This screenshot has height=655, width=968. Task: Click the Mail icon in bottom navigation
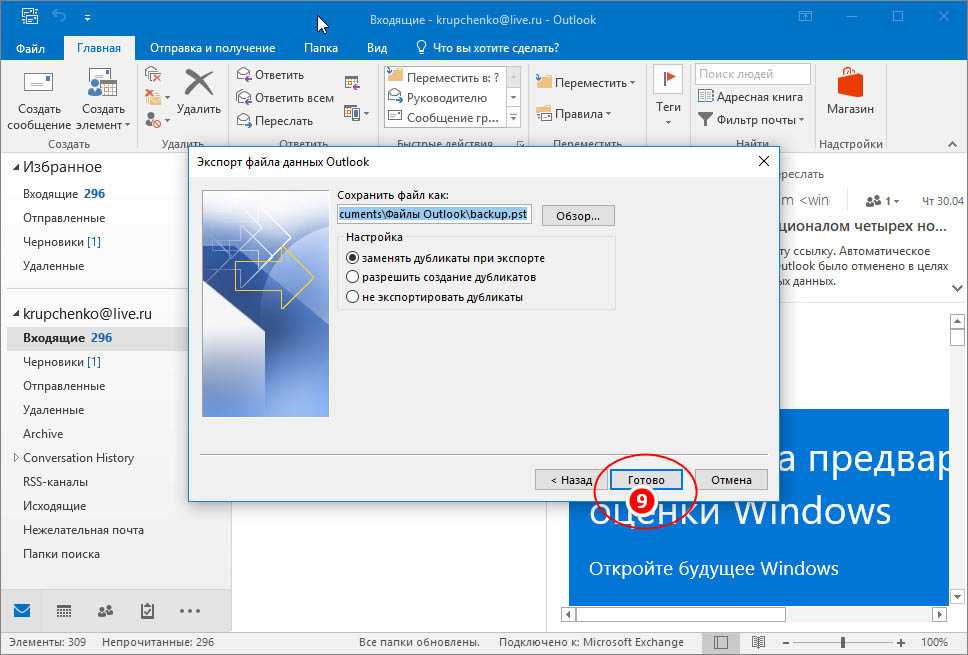pos(22,611)
